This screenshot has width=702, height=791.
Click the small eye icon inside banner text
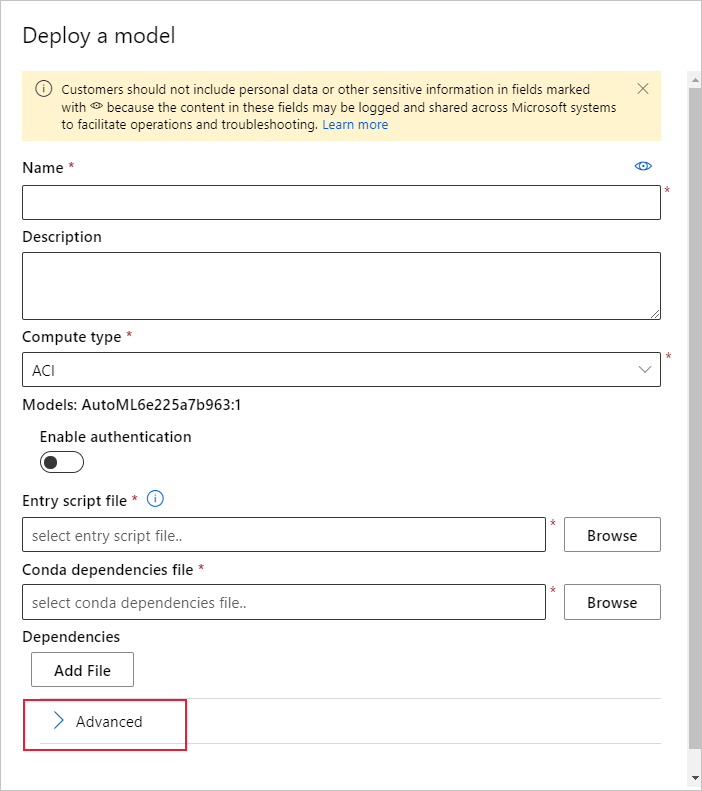point(97,107)
